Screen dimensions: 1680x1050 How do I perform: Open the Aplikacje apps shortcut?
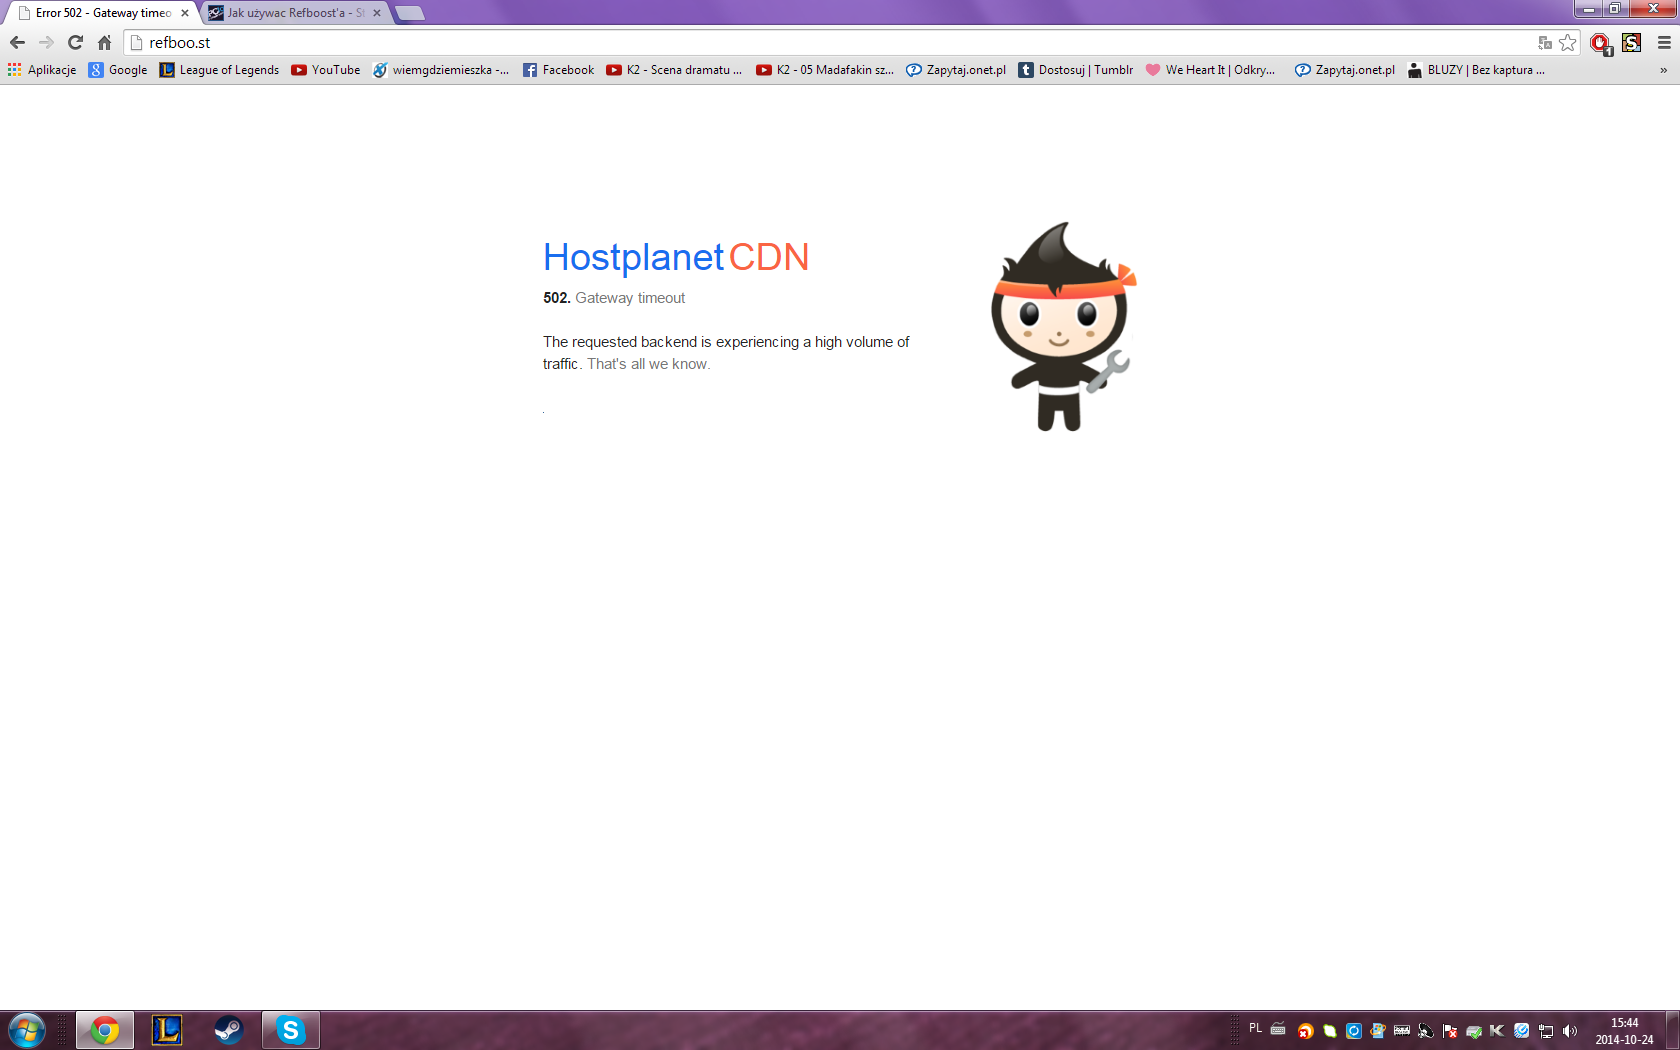tap(42, 70)
